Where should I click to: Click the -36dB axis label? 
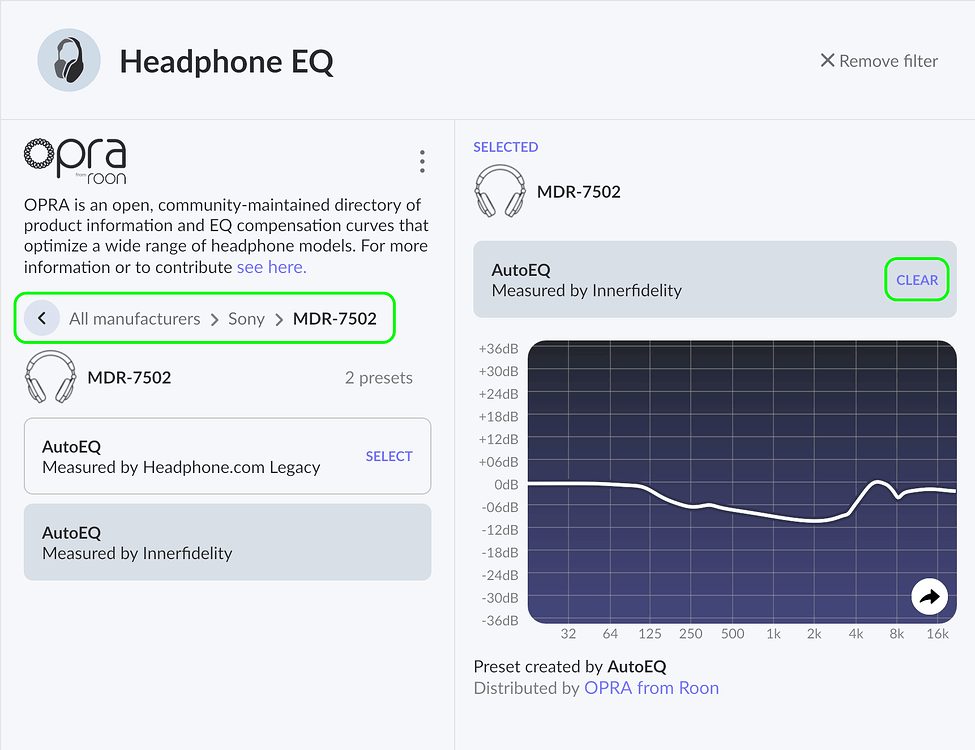click(500, 621)
